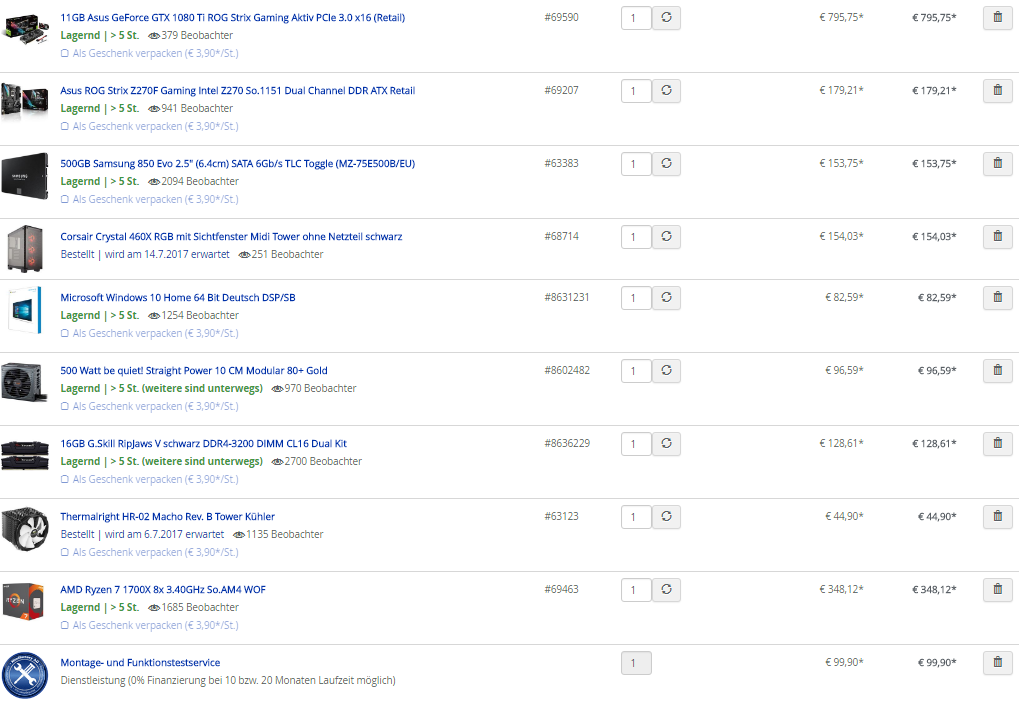Refresh quantity for Windows 10 Home

point(666,298)
